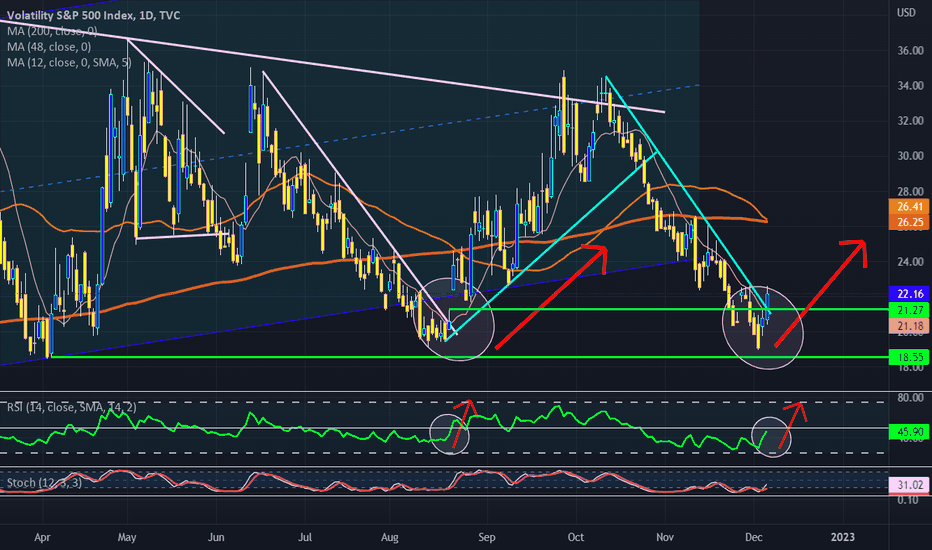The image size is (932, 550).
Task: Select the MA (12, close, 0, SMA, 5) label
Action: (x=69, y=62)
